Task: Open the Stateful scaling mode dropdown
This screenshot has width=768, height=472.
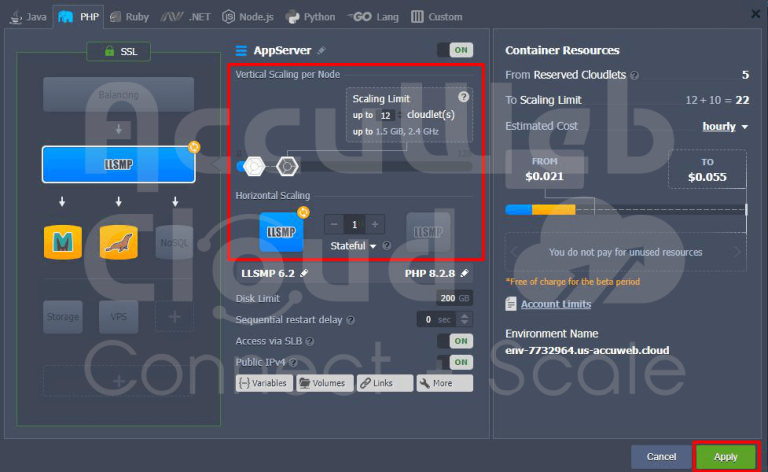Action: click(354, 246)
